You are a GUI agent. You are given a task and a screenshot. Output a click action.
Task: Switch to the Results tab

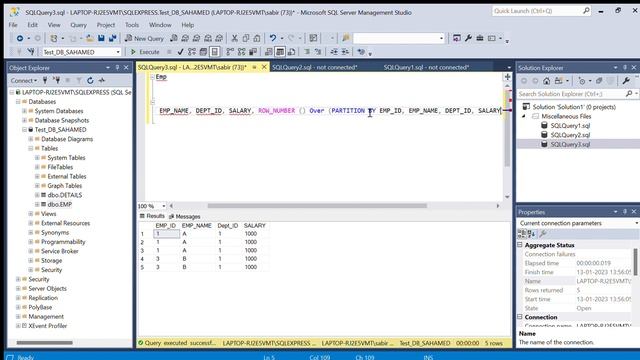point(152,216)
